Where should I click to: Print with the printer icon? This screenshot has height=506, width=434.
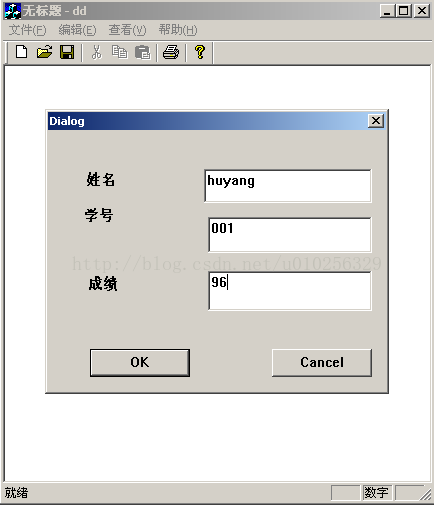[171, 52]
